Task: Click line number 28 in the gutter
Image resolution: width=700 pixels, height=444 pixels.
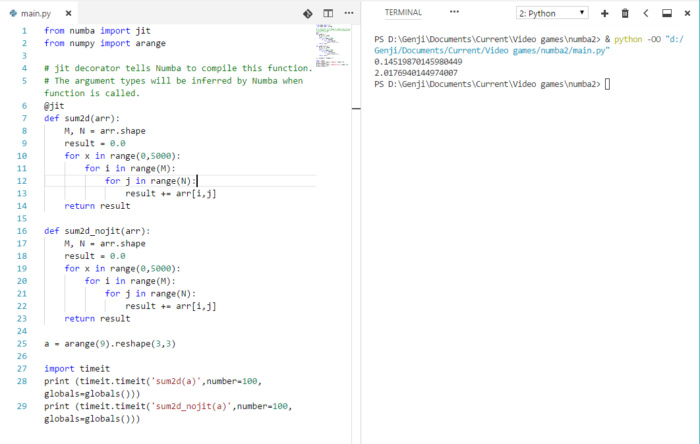Action: point(22,381)
